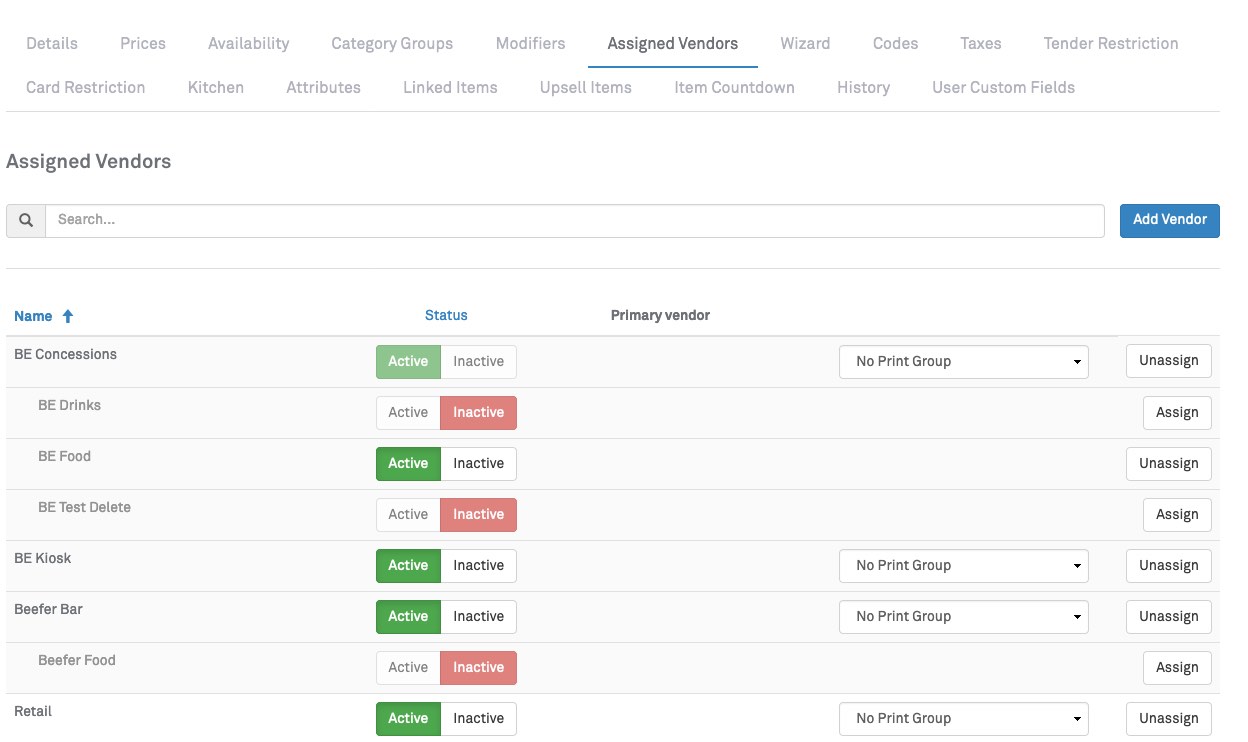Viewport: 1248px width, 742px height.
Task: Go to the Tender Restriction tab
Action: [x=1110, y=44]
